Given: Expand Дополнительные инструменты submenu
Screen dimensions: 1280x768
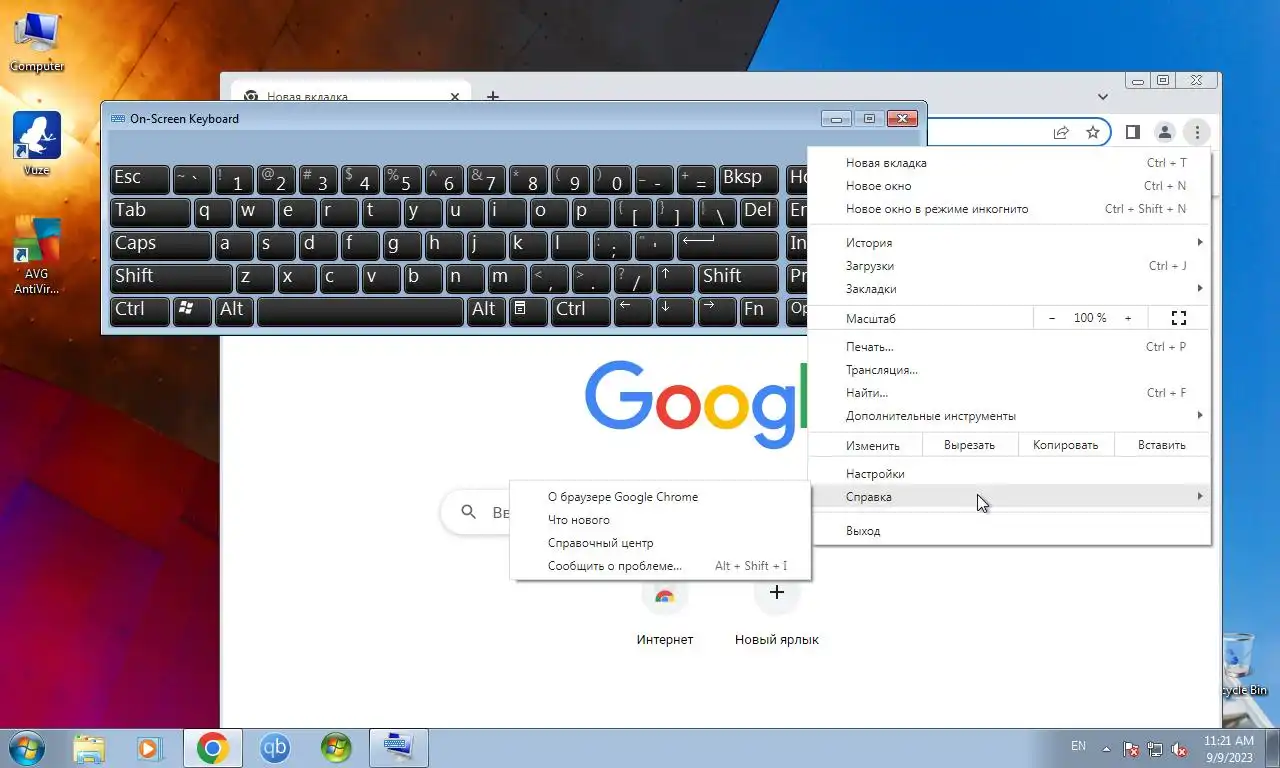Looking at the screenshot, I should coord(1009,416).
